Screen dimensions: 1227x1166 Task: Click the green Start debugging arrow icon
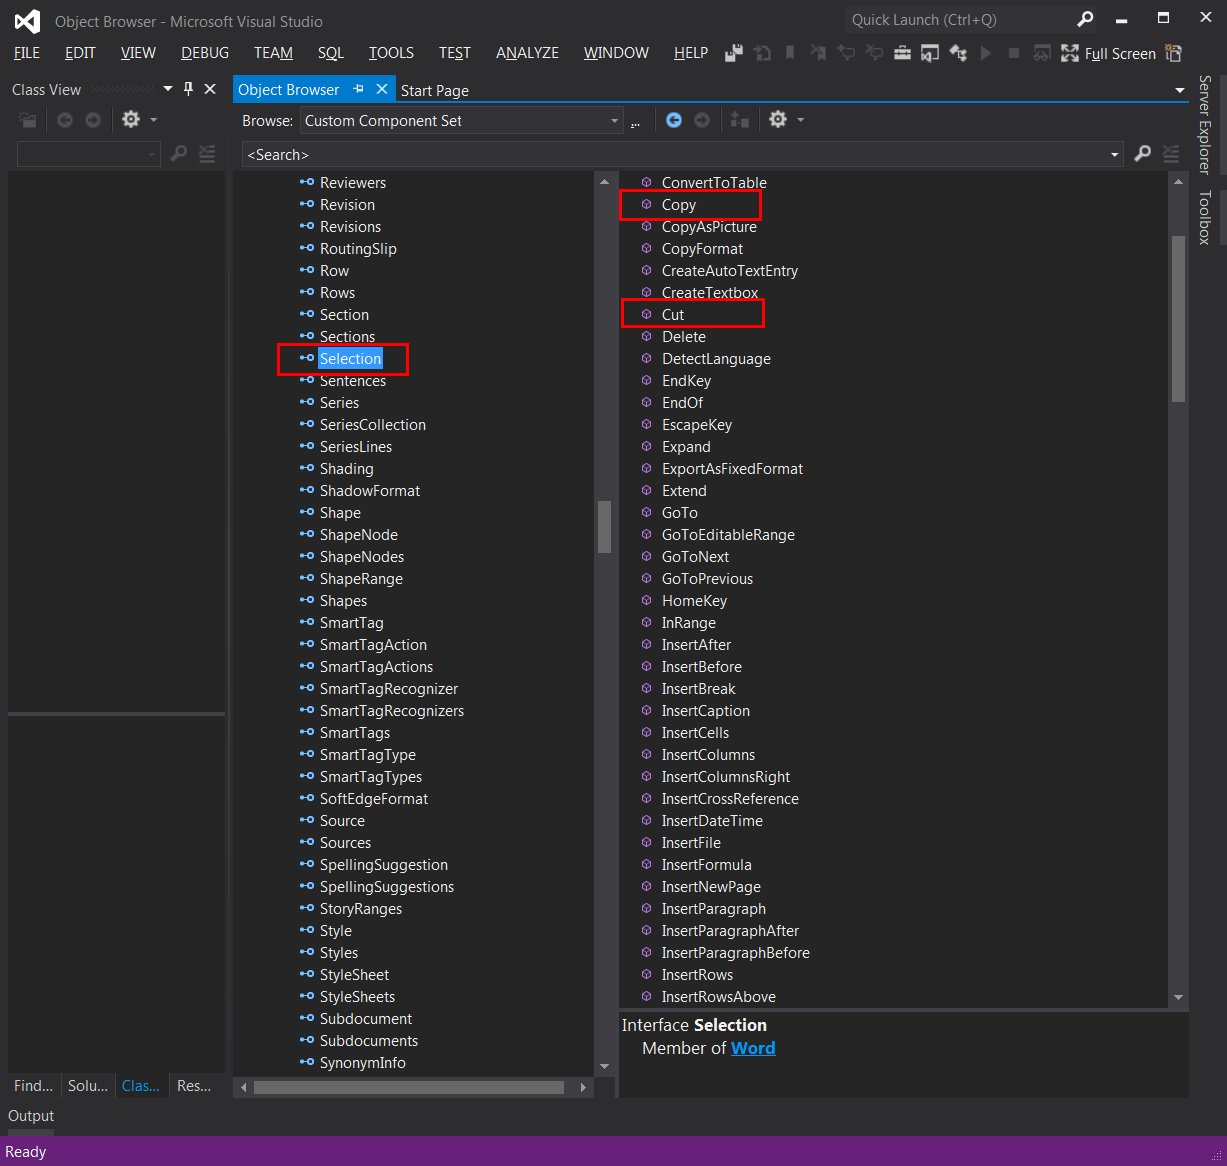(986, 53)
